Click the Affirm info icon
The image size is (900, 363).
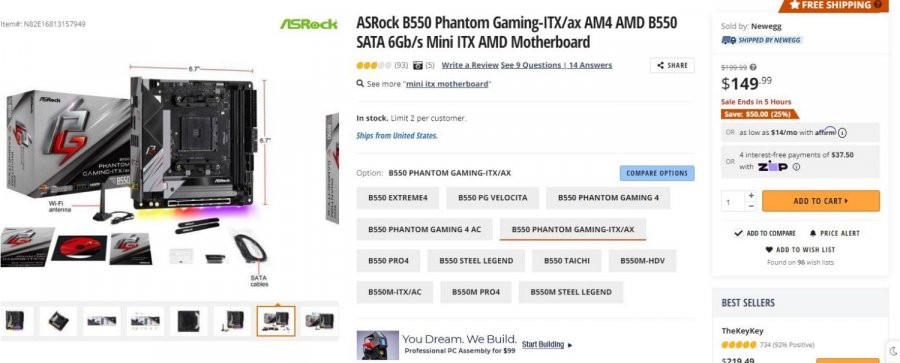pos(842,133)
